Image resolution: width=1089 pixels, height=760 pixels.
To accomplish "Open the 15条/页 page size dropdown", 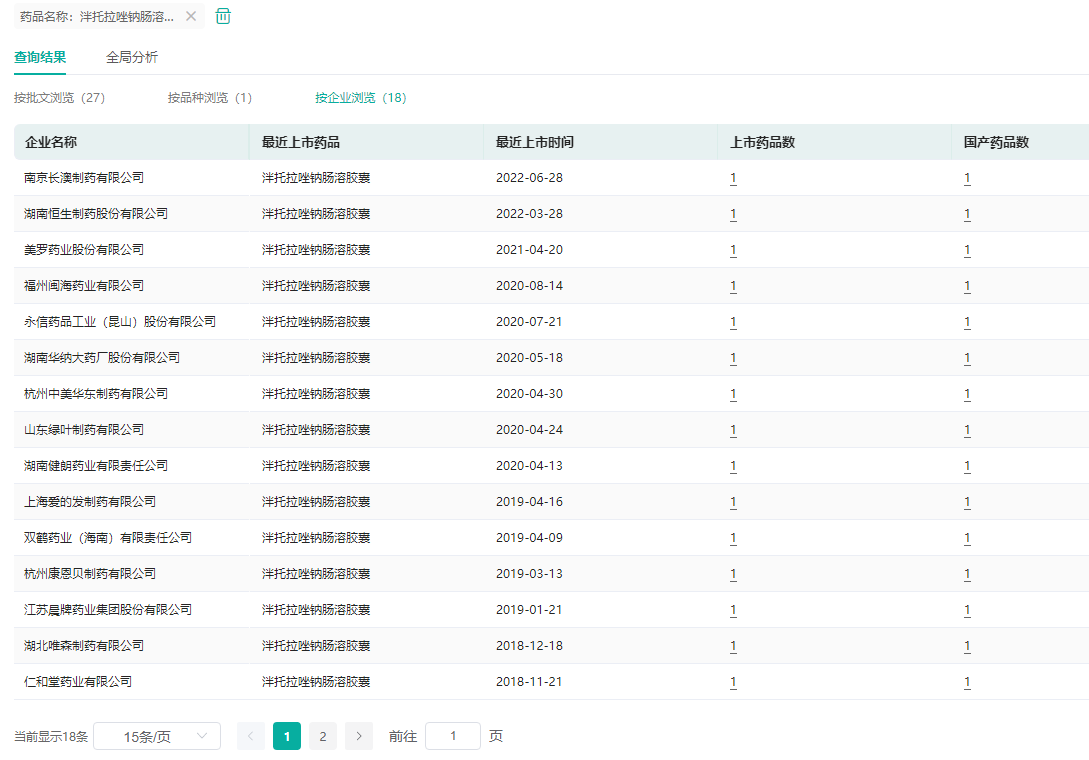I will tap(157, 736).
